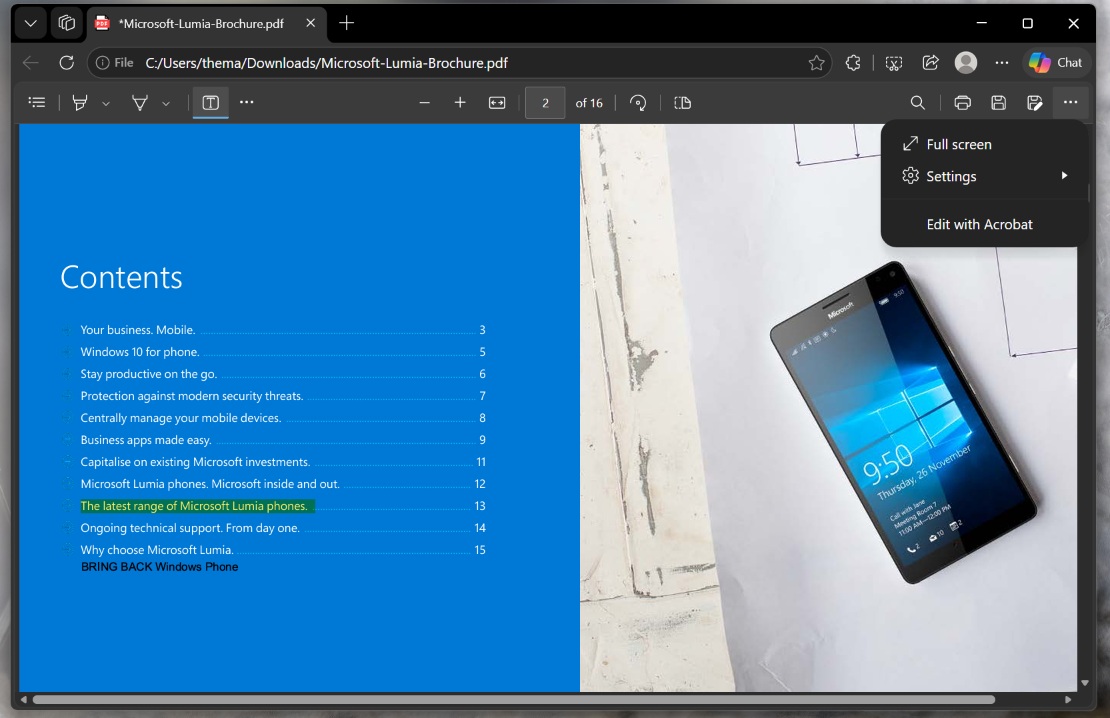
Task: Choose Full screen from the menu
Action: click(984, 144)
